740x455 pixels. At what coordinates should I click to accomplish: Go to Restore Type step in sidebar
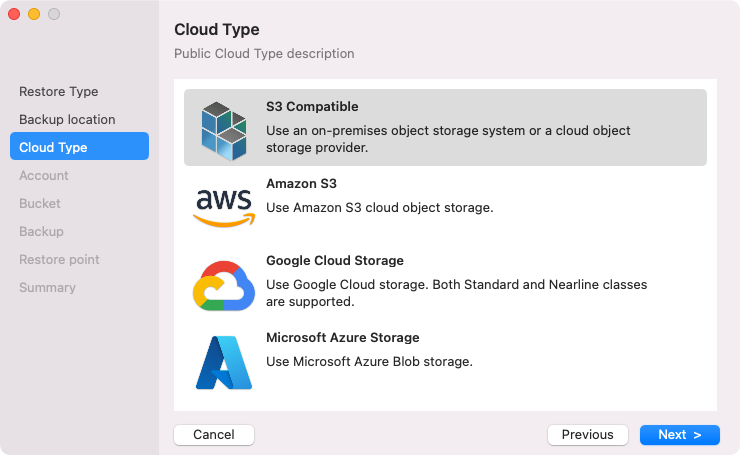coord(59,92)
